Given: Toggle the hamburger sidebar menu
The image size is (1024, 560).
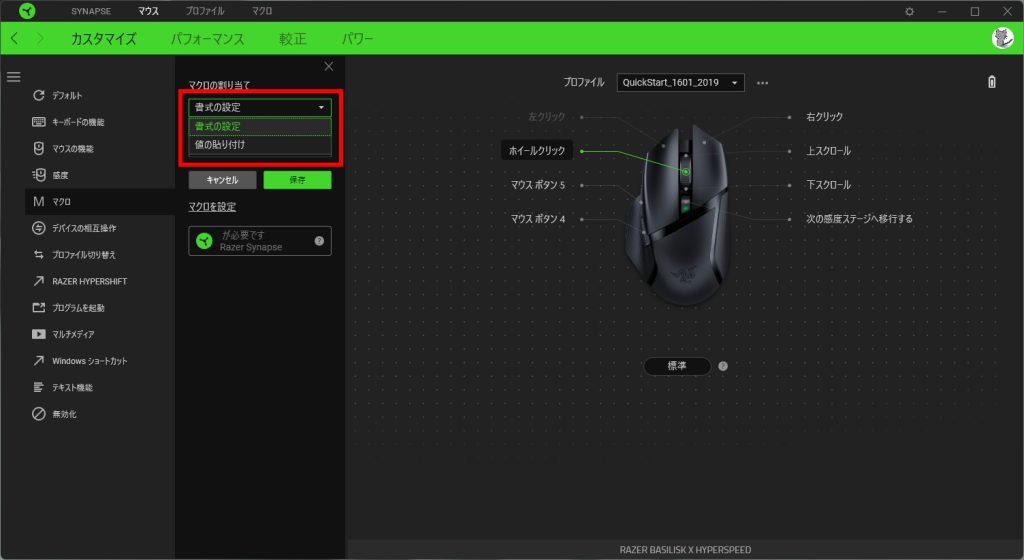Looking at the screenshot, I should click(14, 77).
